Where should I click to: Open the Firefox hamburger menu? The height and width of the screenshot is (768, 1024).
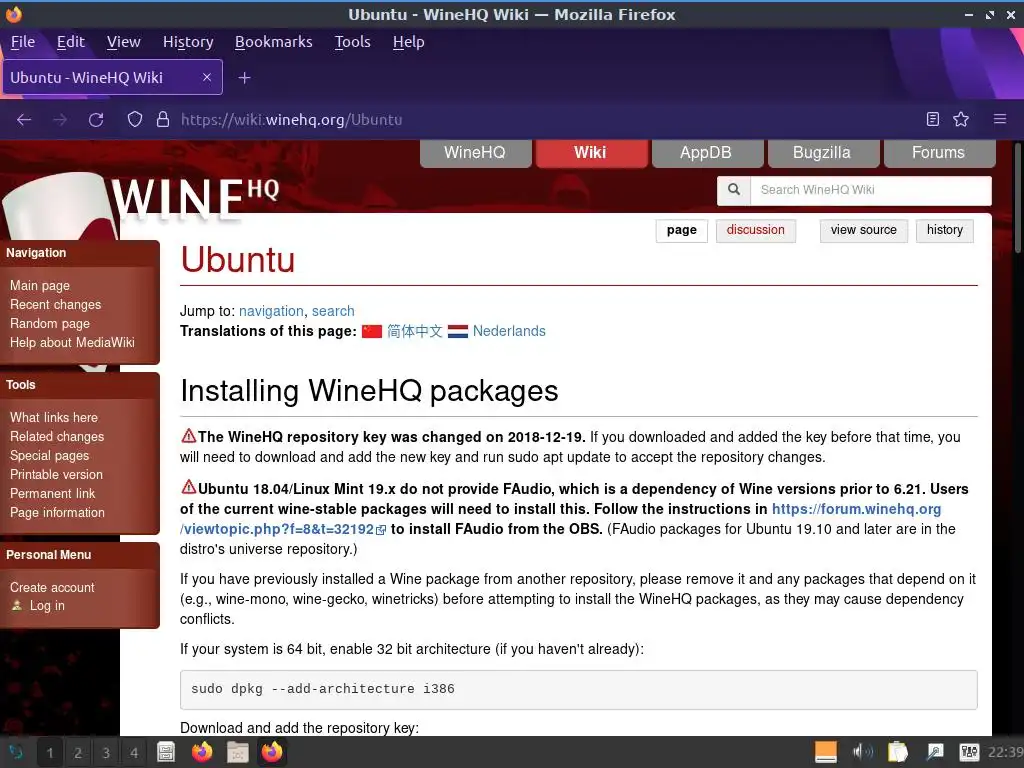(1000, 119)
